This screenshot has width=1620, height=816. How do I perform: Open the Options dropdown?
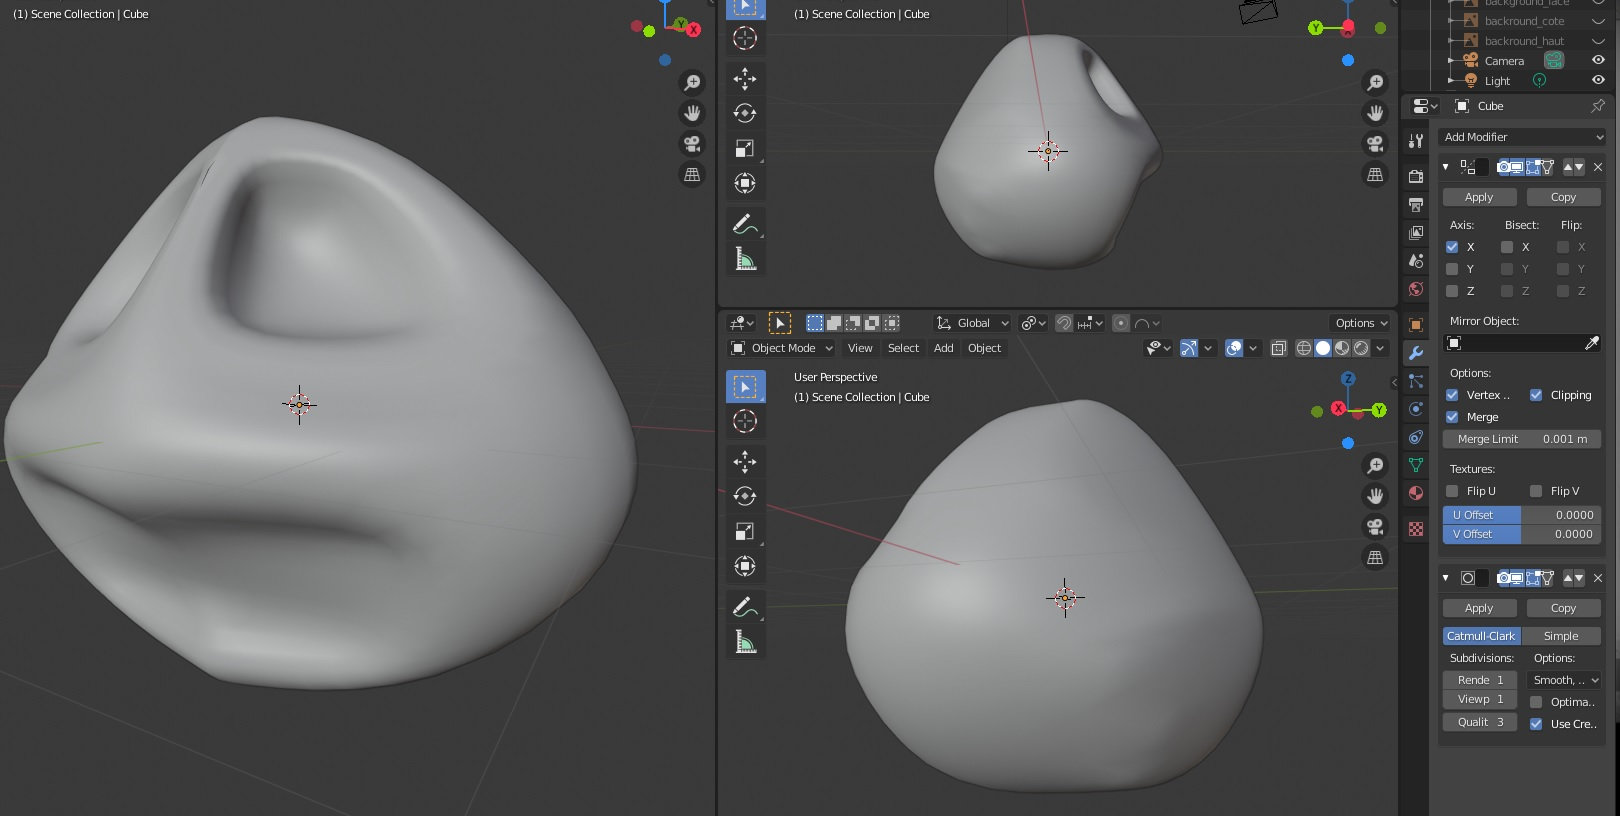(x=1361, y=323)
